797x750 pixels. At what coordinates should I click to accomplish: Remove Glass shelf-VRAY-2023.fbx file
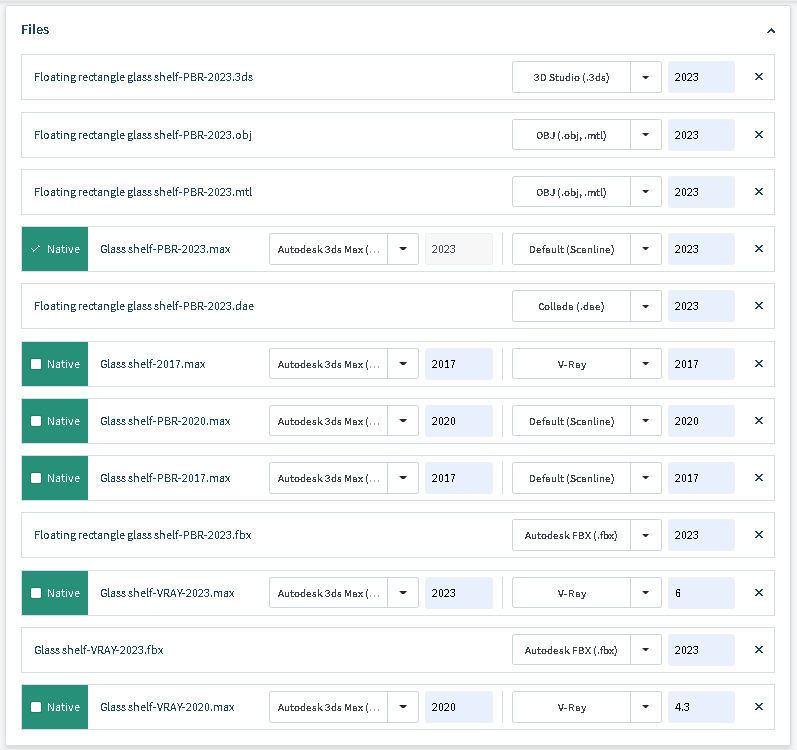click(758, 650)
